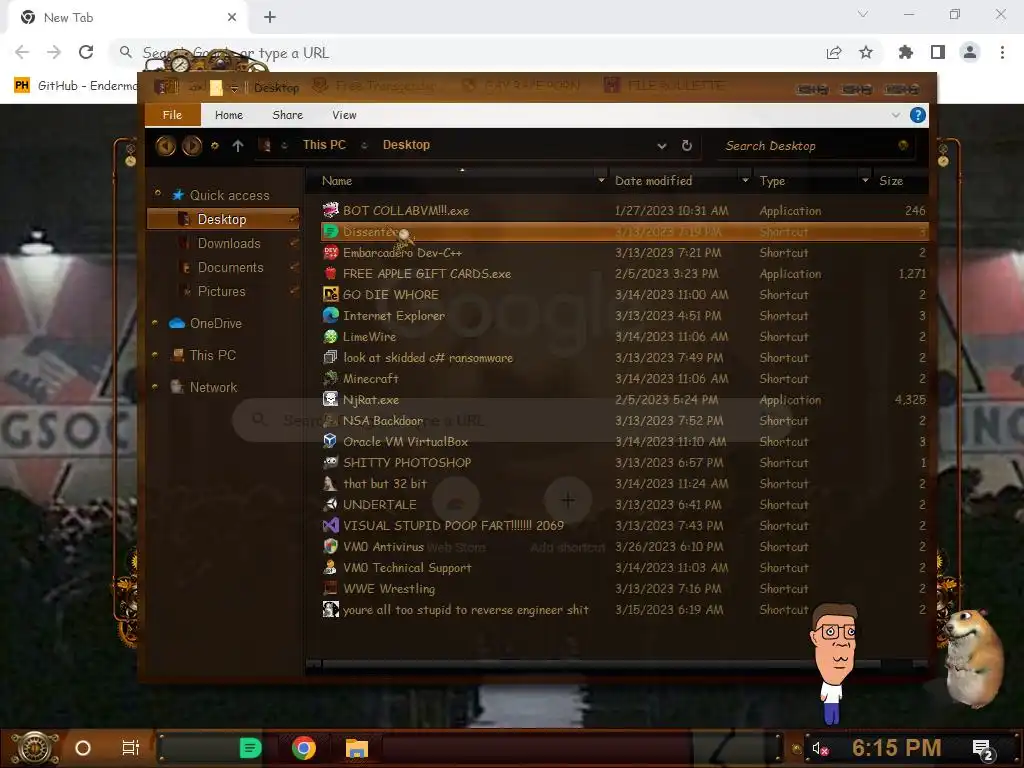Open Chrome profile avatar button
Image resolution: width=1024 pixels, height=768 pixels.
970,52
